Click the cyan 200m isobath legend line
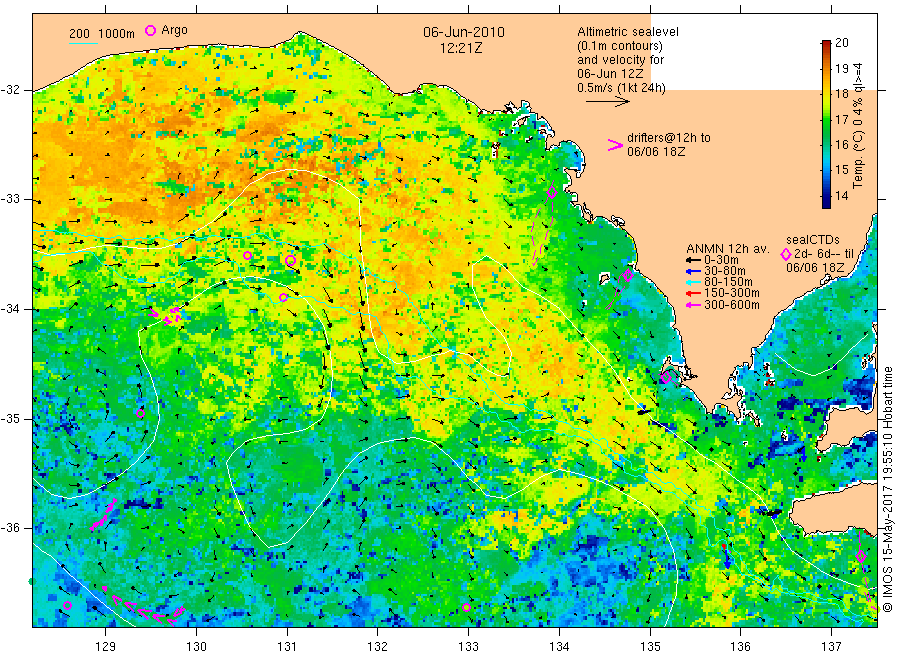900x660 pixels. tap(83, 42)
